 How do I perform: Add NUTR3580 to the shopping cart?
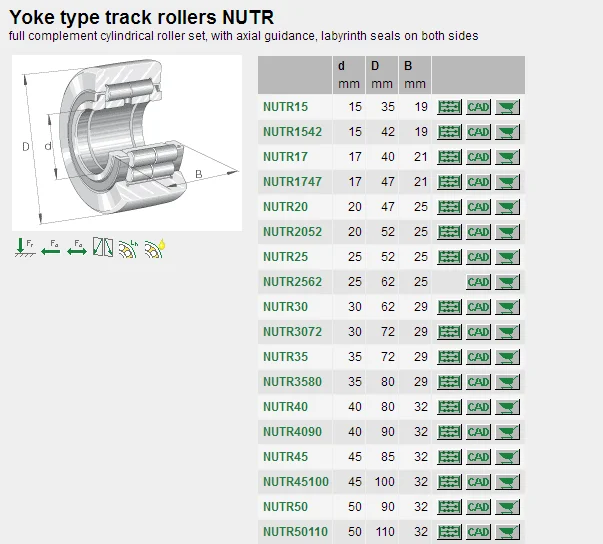(x=507, y=382)
